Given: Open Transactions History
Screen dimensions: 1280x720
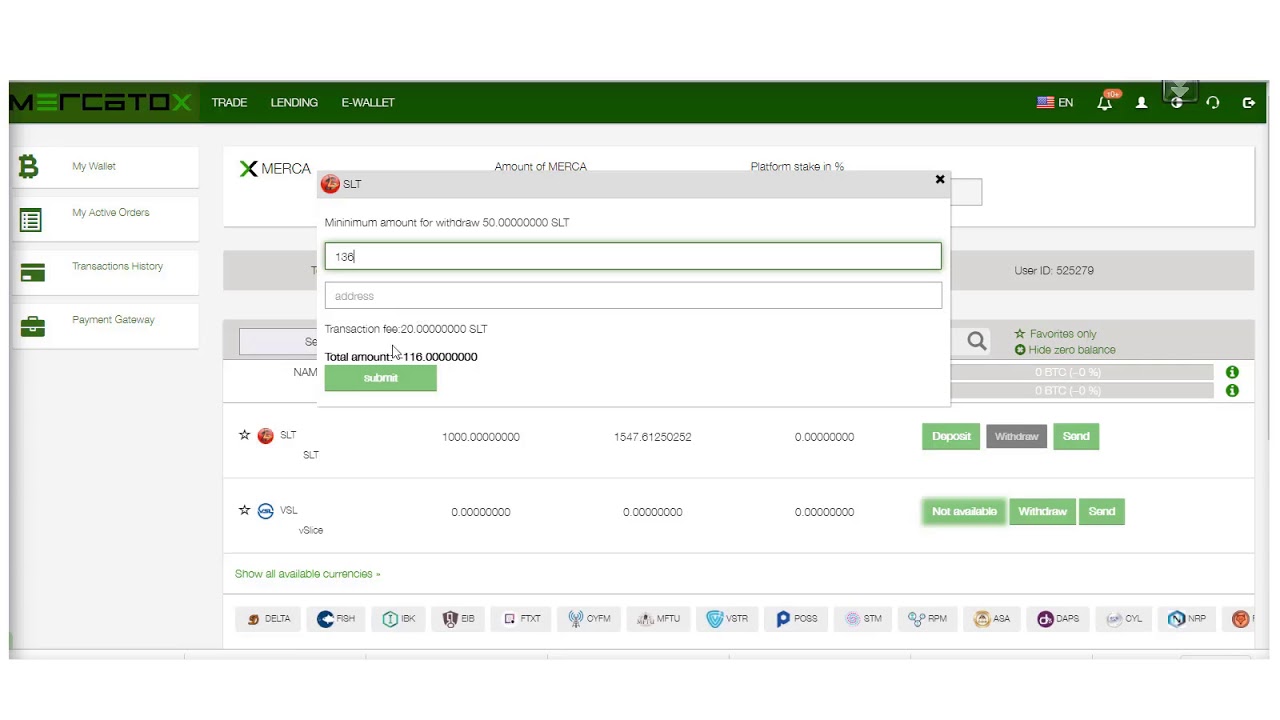Looking at the screenshot, I should click(x=117, y=266).
